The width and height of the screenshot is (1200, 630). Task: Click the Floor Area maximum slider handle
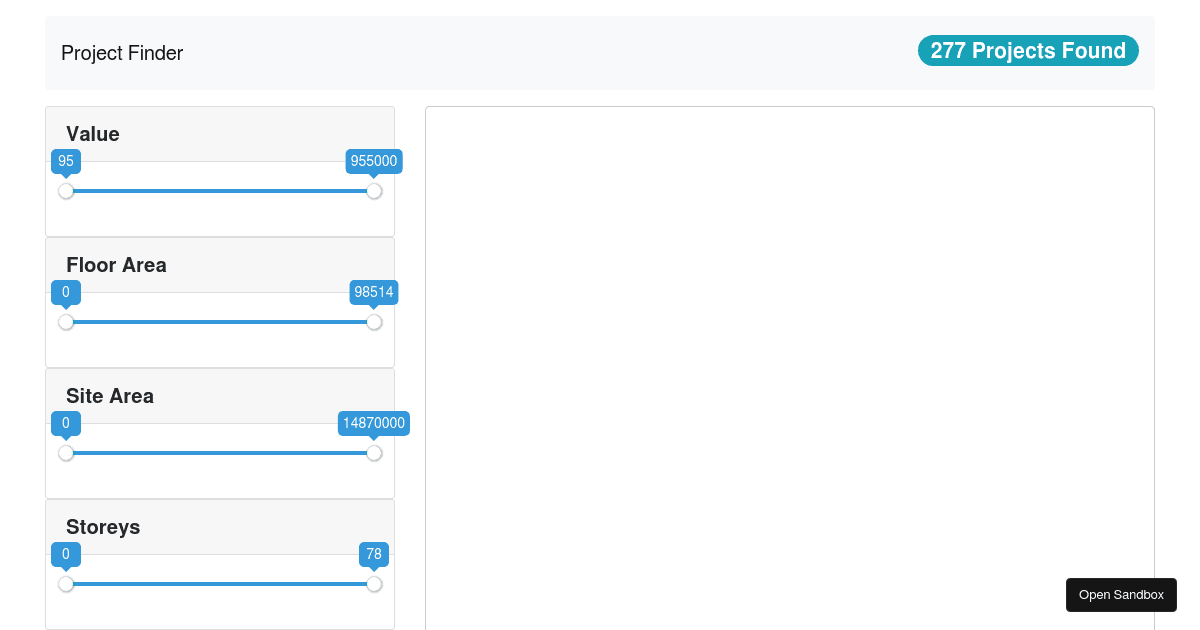374,322
